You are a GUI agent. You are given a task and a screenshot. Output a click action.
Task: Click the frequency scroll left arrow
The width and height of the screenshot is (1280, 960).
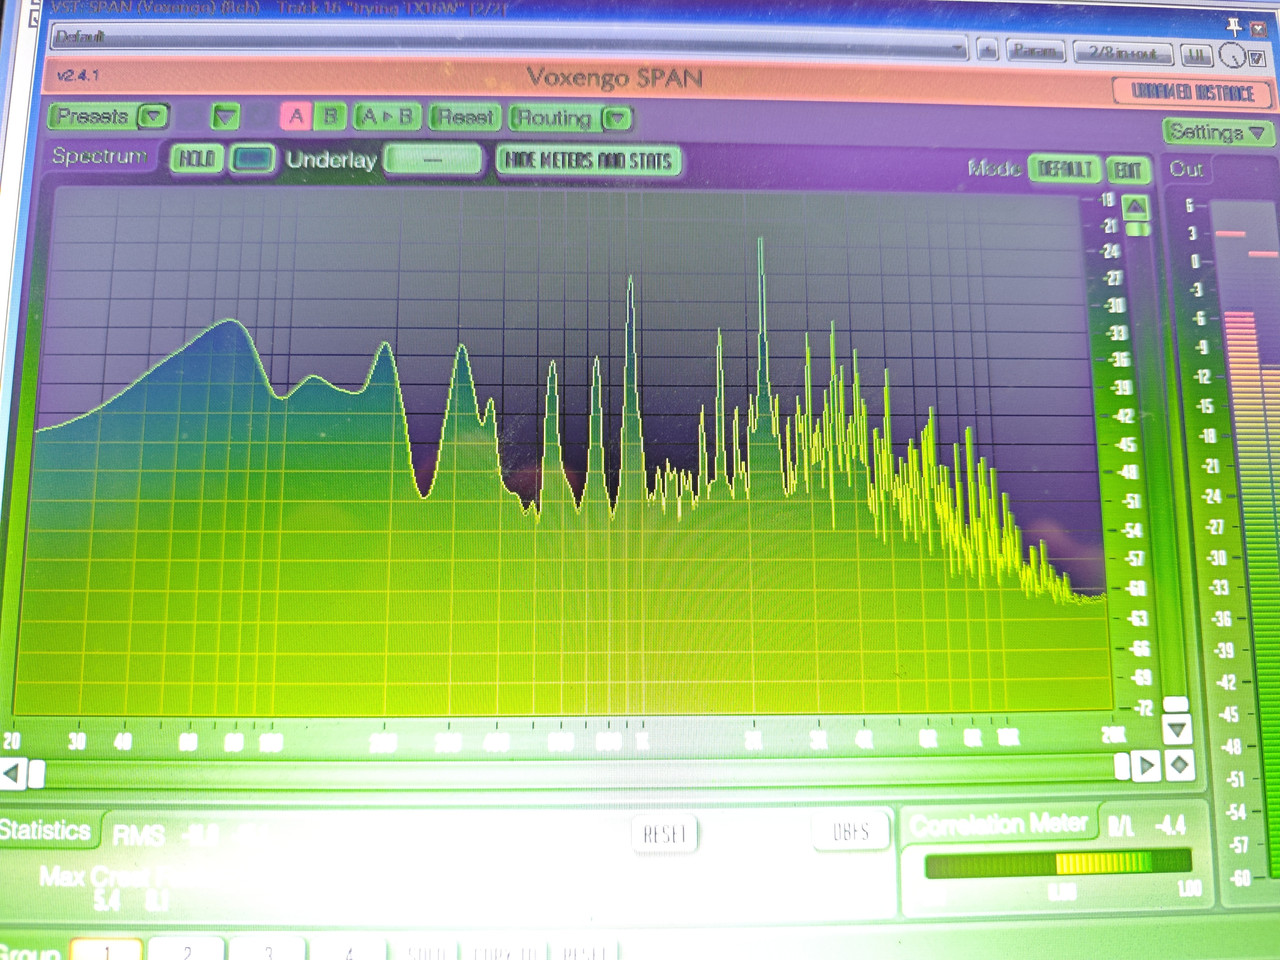click(x=12, y=773)
